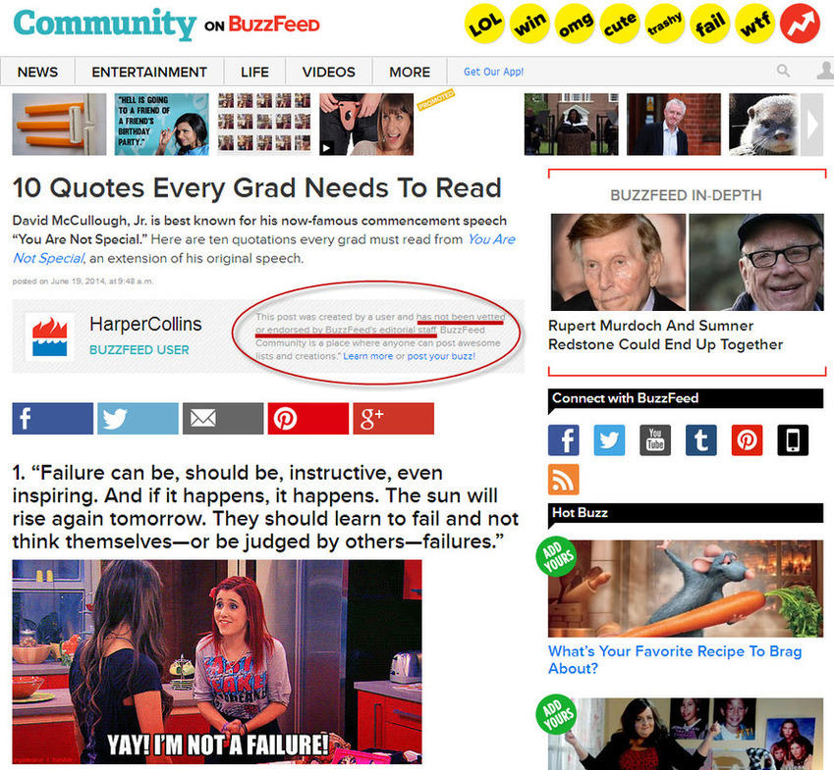Click the Connect with BuzzFeed header
The height and width of the screenshot is (770, 834).
pos(686,399)
